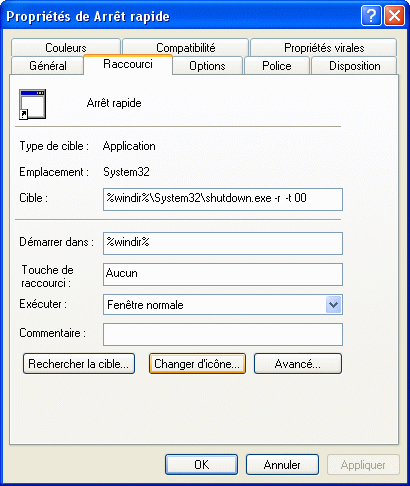Click Rechercher la cible button

pyautogui.click(x=79, y=364)
